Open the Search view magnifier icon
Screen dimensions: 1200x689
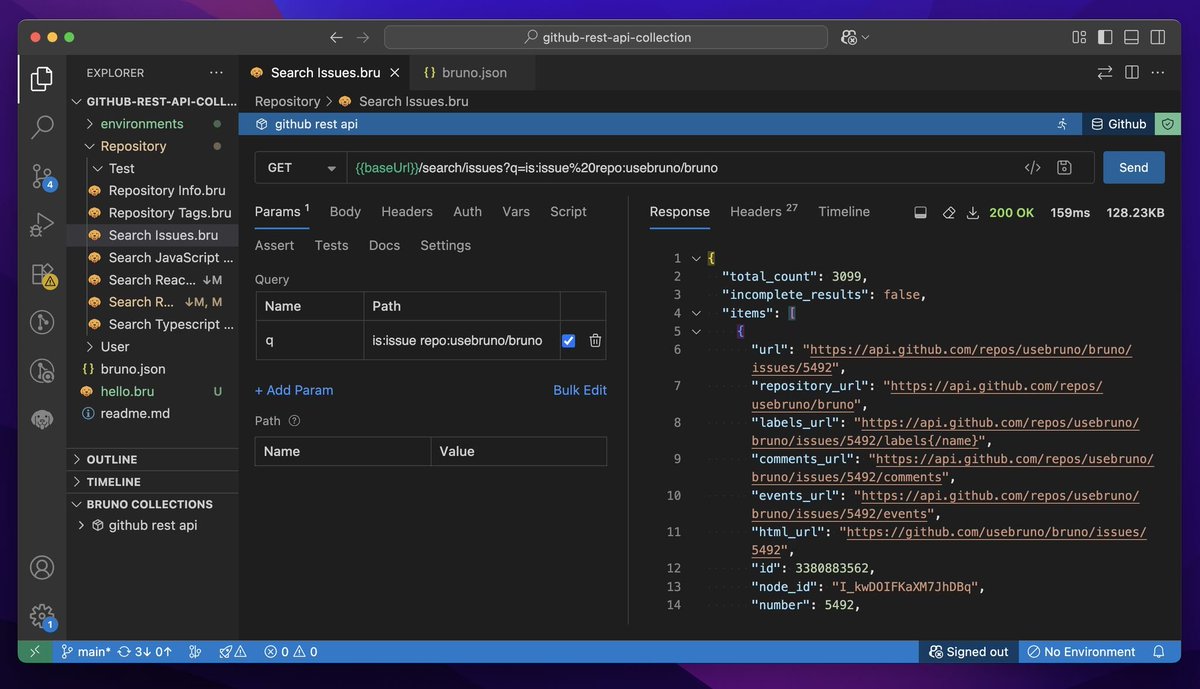click(x=42, y=127)
